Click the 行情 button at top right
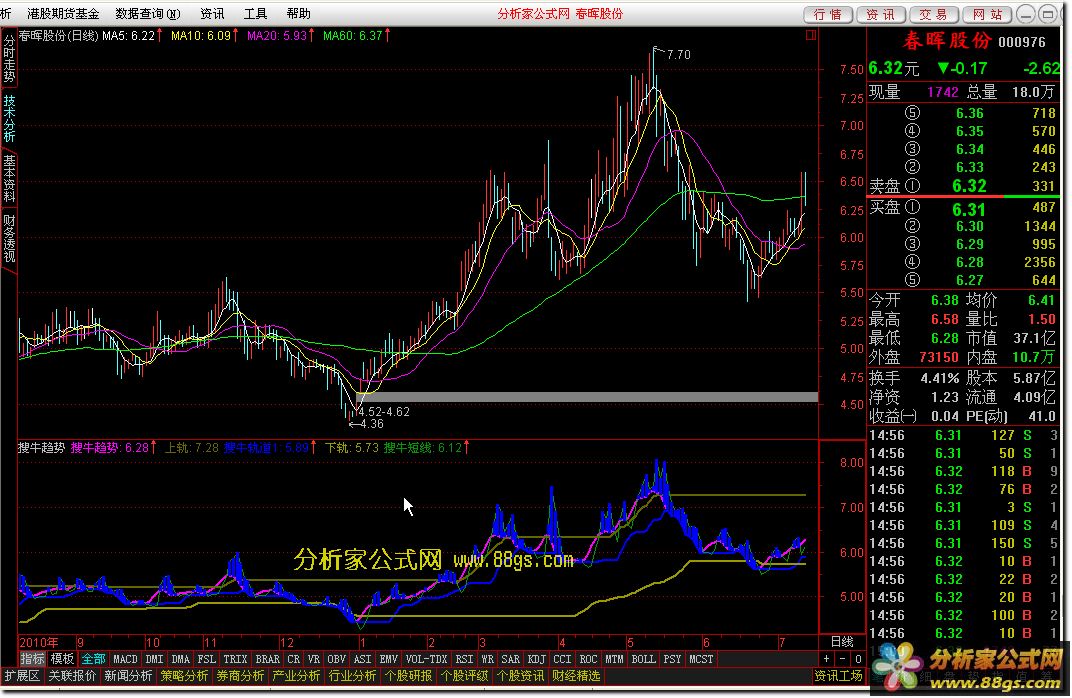This screenshot has width=1072, height=698. point(828,14)
